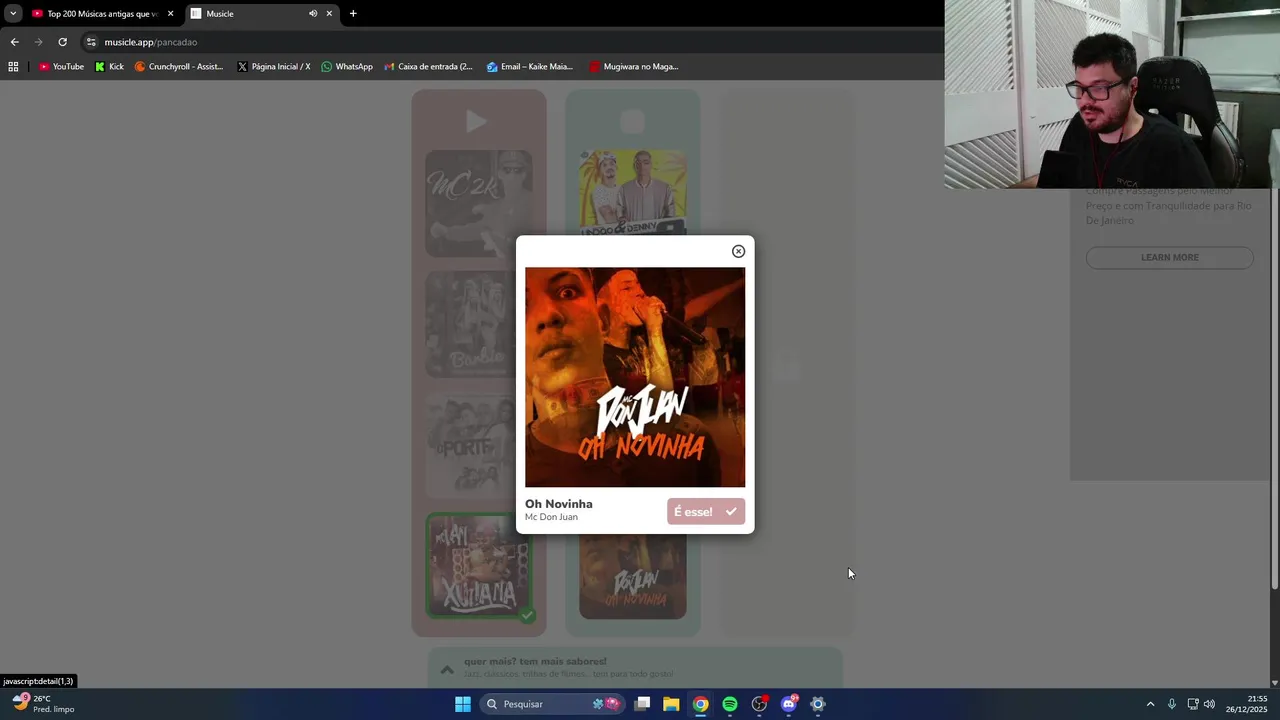This screenshot has width=1280, height=720.
Task: Close the Musicle tab
Action: (x=329, y=14)
